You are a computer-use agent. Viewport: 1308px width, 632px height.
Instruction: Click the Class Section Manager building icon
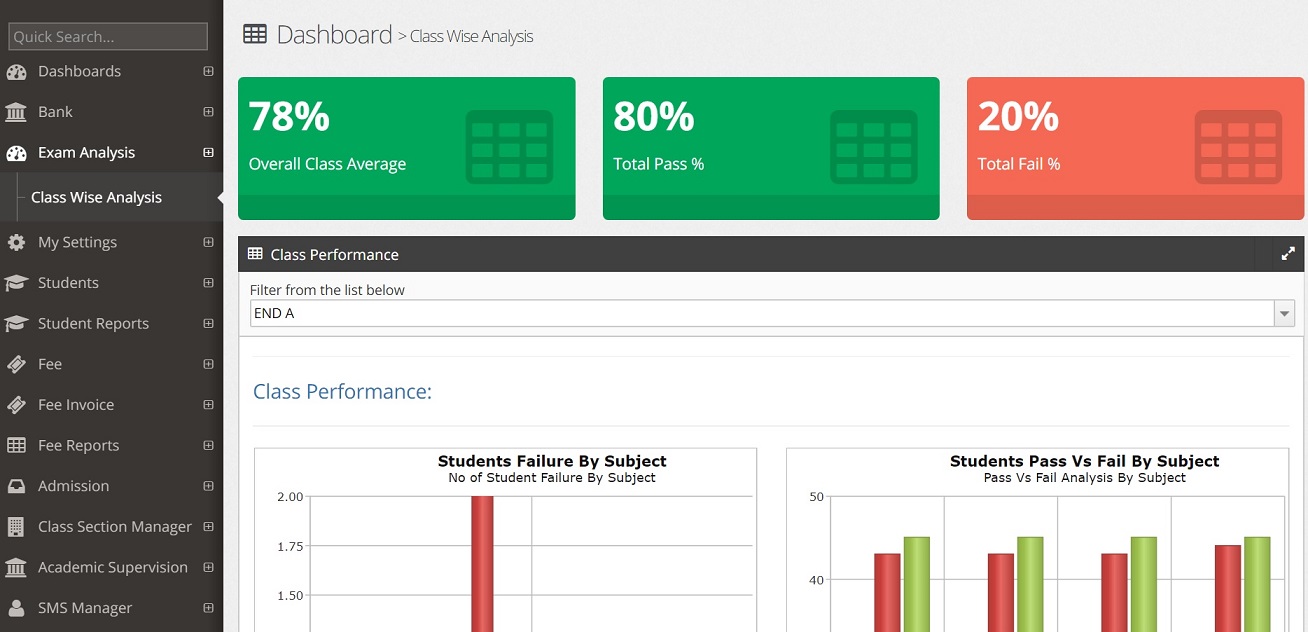16,527
